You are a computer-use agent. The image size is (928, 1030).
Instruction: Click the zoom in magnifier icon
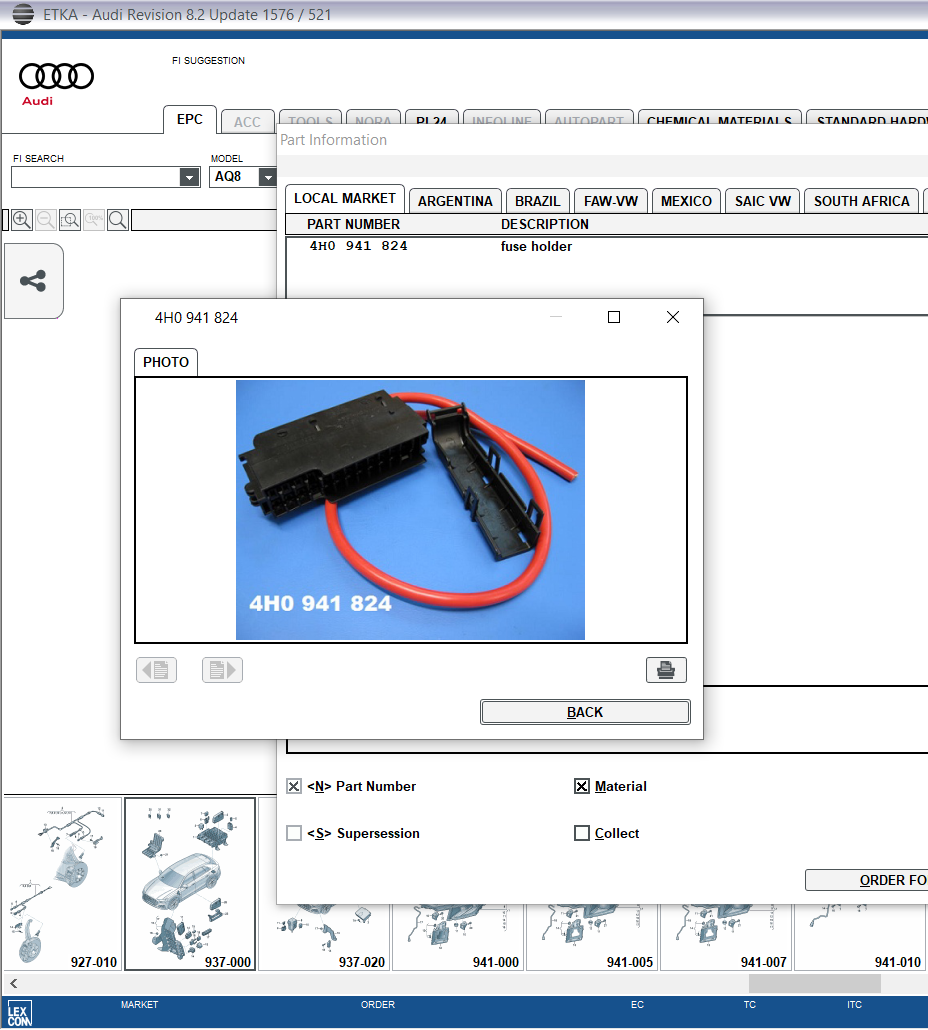[x=22, y=220]
